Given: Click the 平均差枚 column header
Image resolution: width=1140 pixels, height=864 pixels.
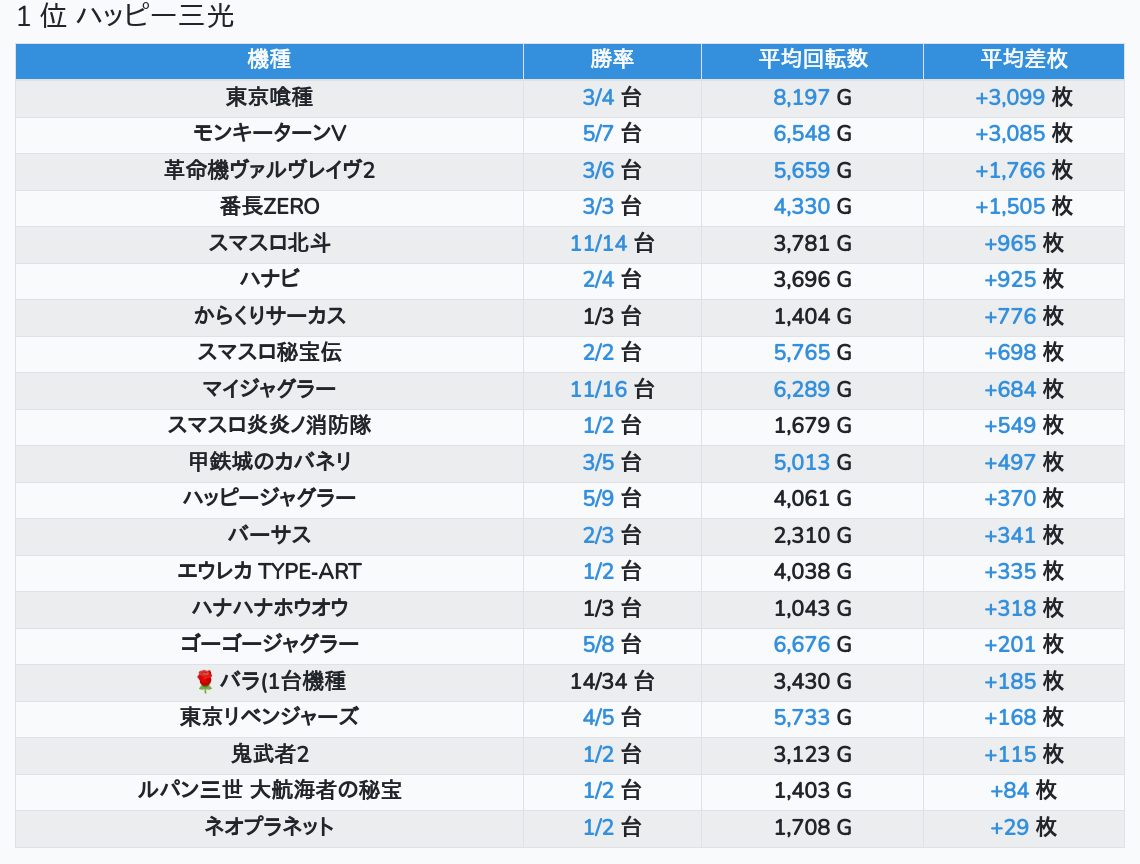Looking at the screenshot, I should coord(1023,60).
